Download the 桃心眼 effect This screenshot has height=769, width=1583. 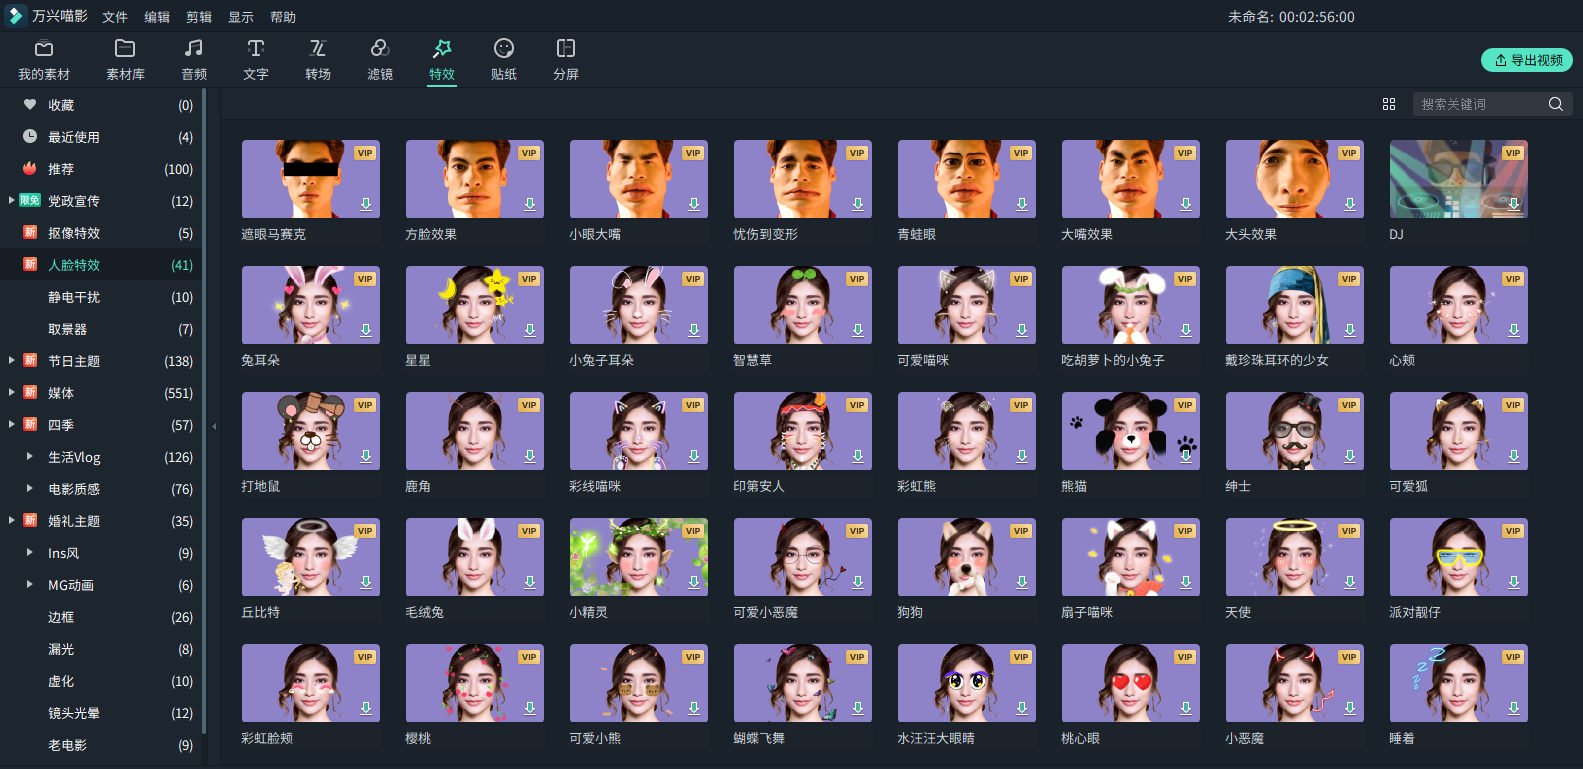pyautogui.click(x=1186, y=708)
